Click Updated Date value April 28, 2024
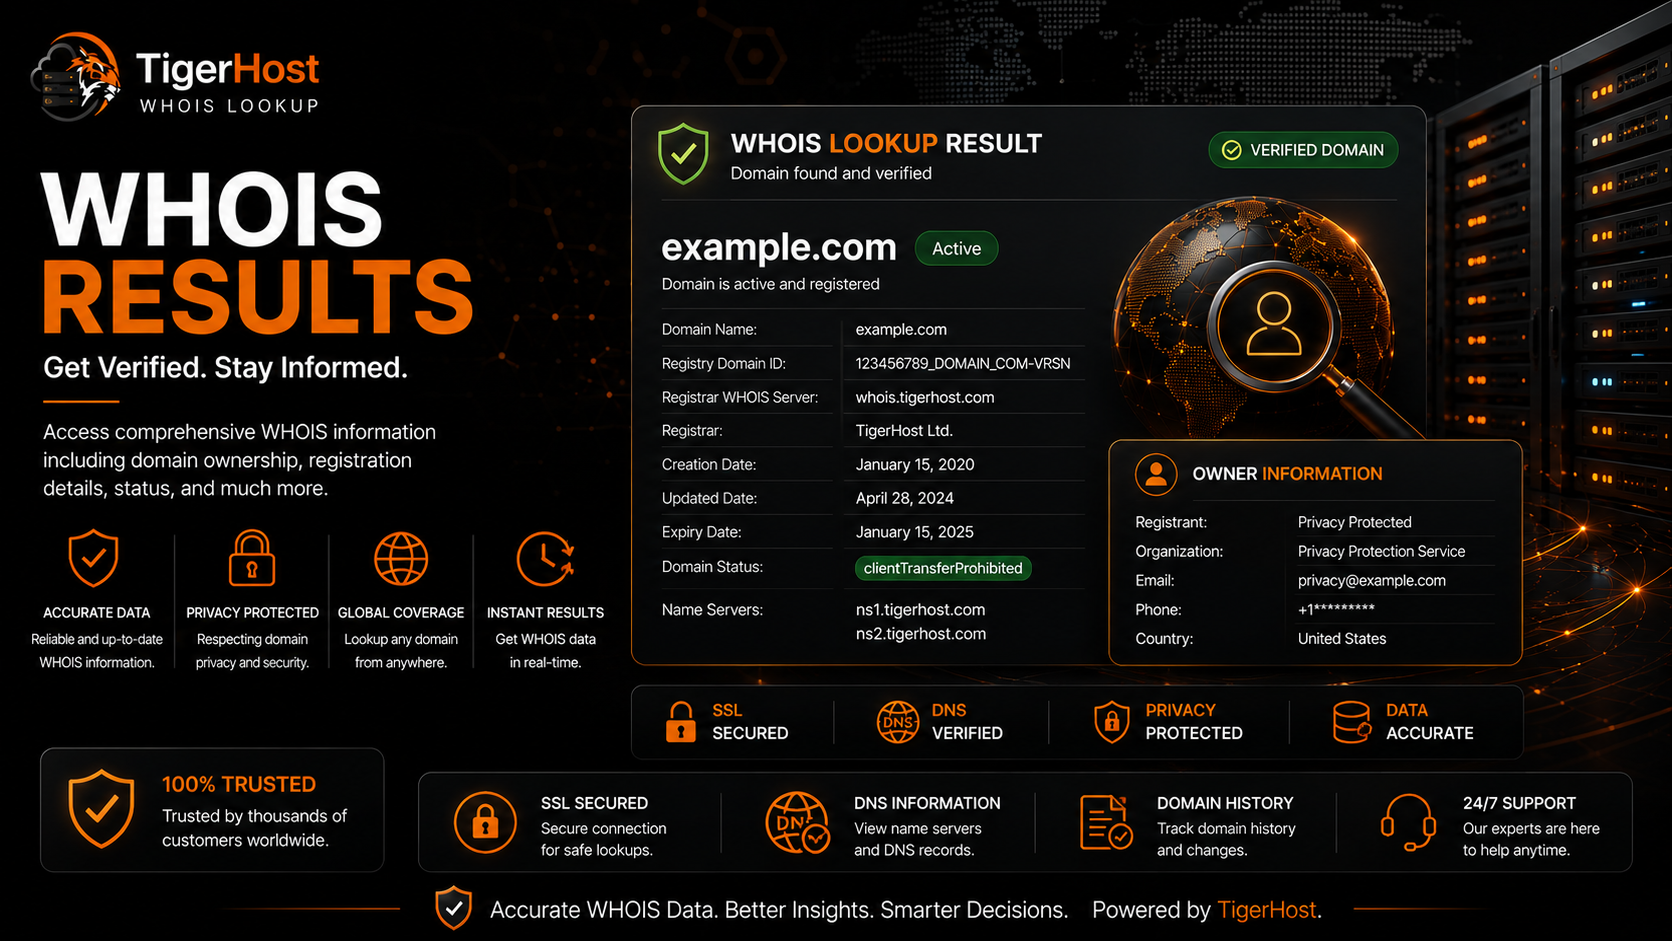Screen dimensions: 1672x941 tap(905, 499)
